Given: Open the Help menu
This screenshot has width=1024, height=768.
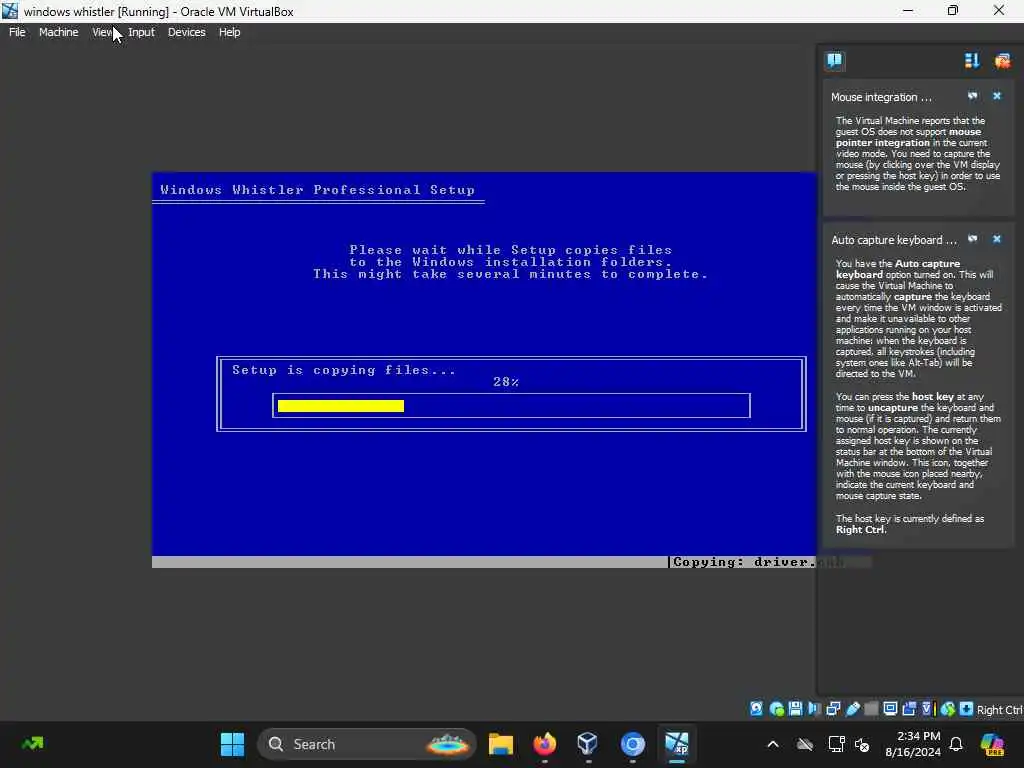Looking at the screenshot, I should click(x=229, y=32).
